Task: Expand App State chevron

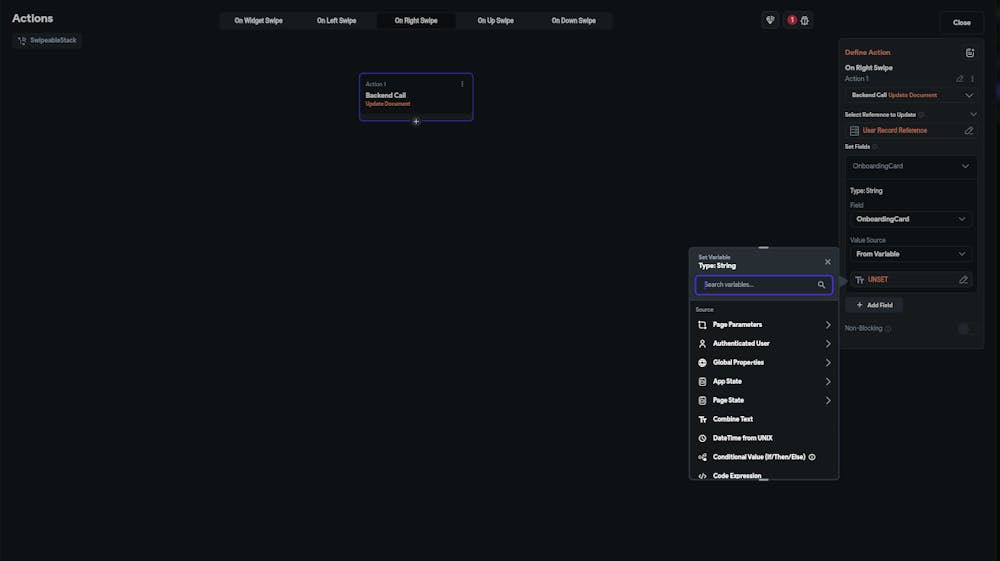Action: tap(828, 382)
